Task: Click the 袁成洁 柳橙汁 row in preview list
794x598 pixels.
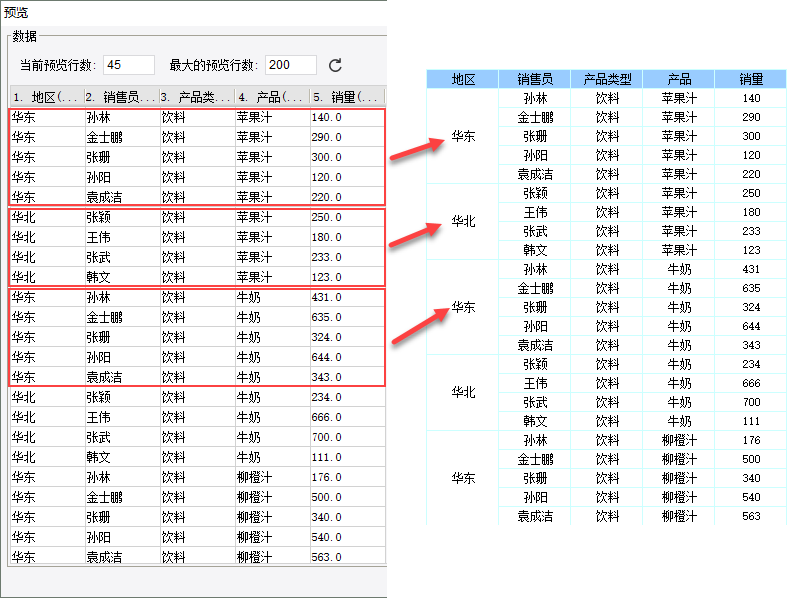Action: pos(197,557)
